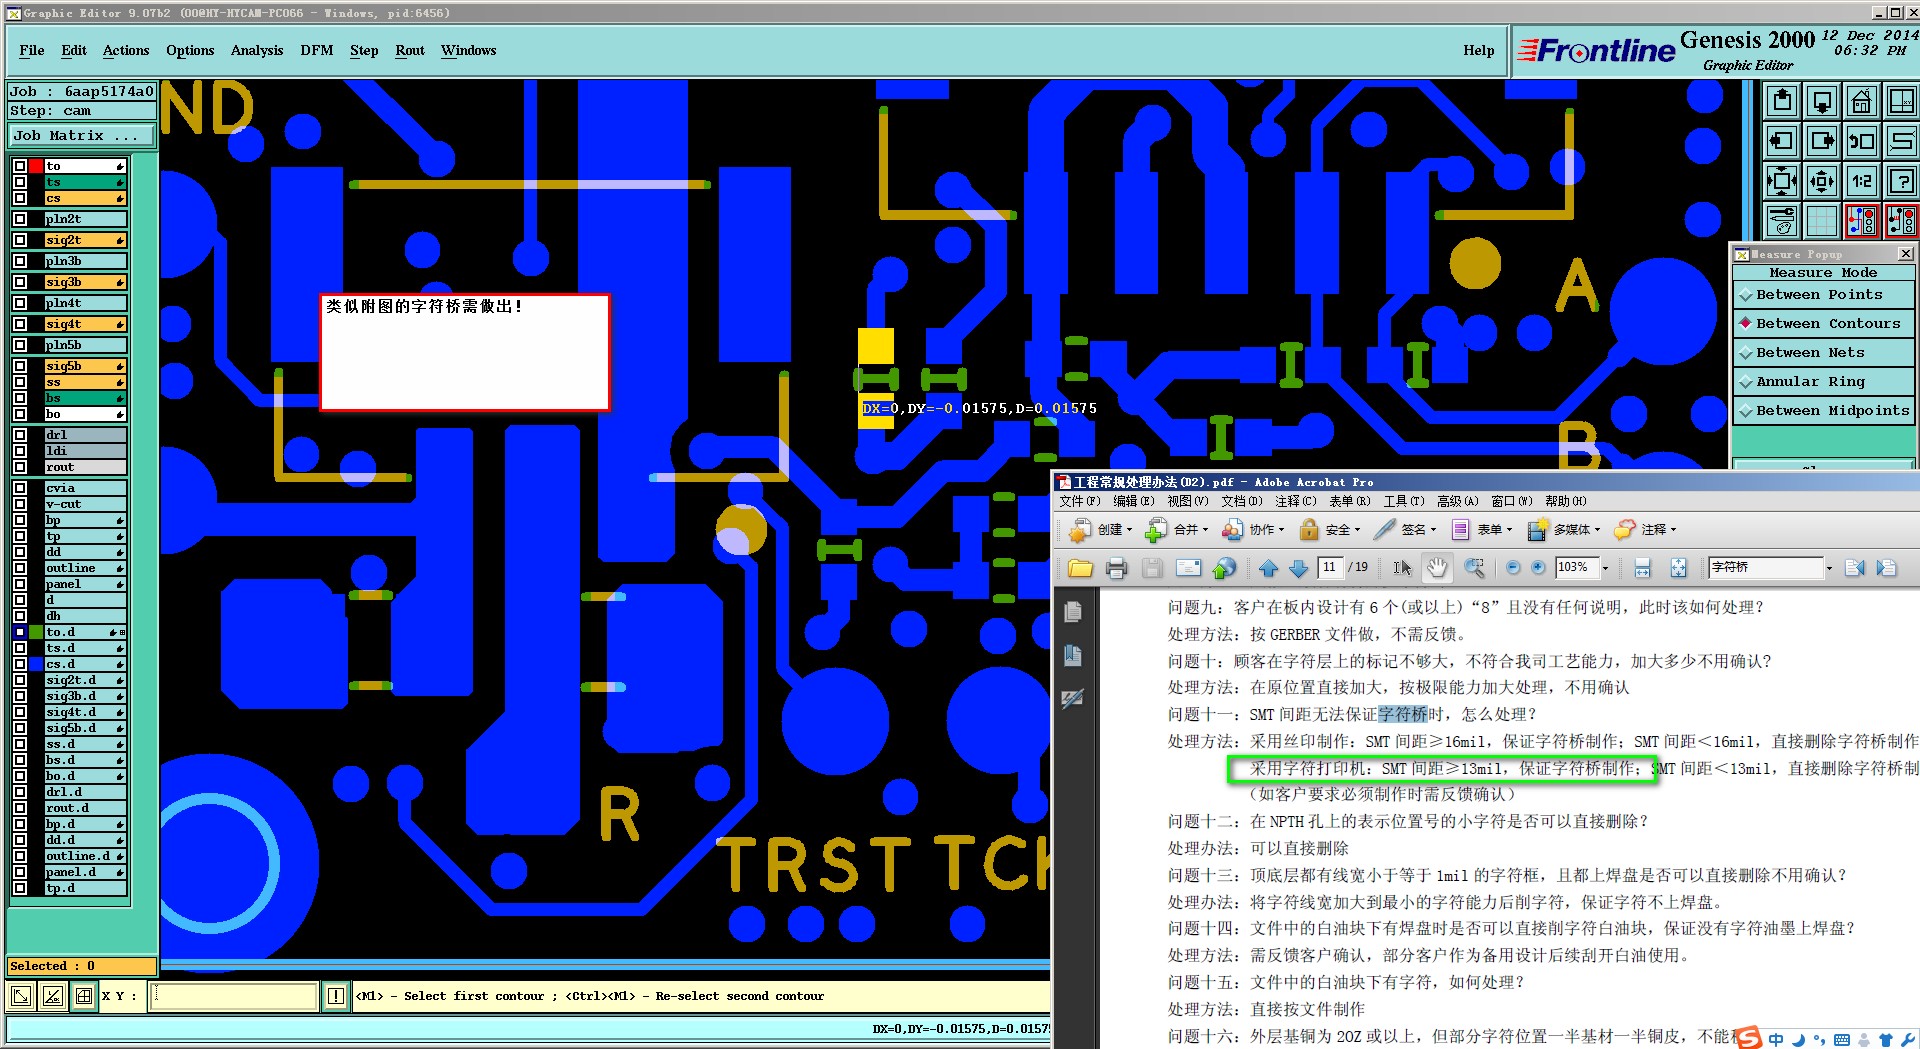Click the Acrobat zoom out minus icon

click(1513, 568)
